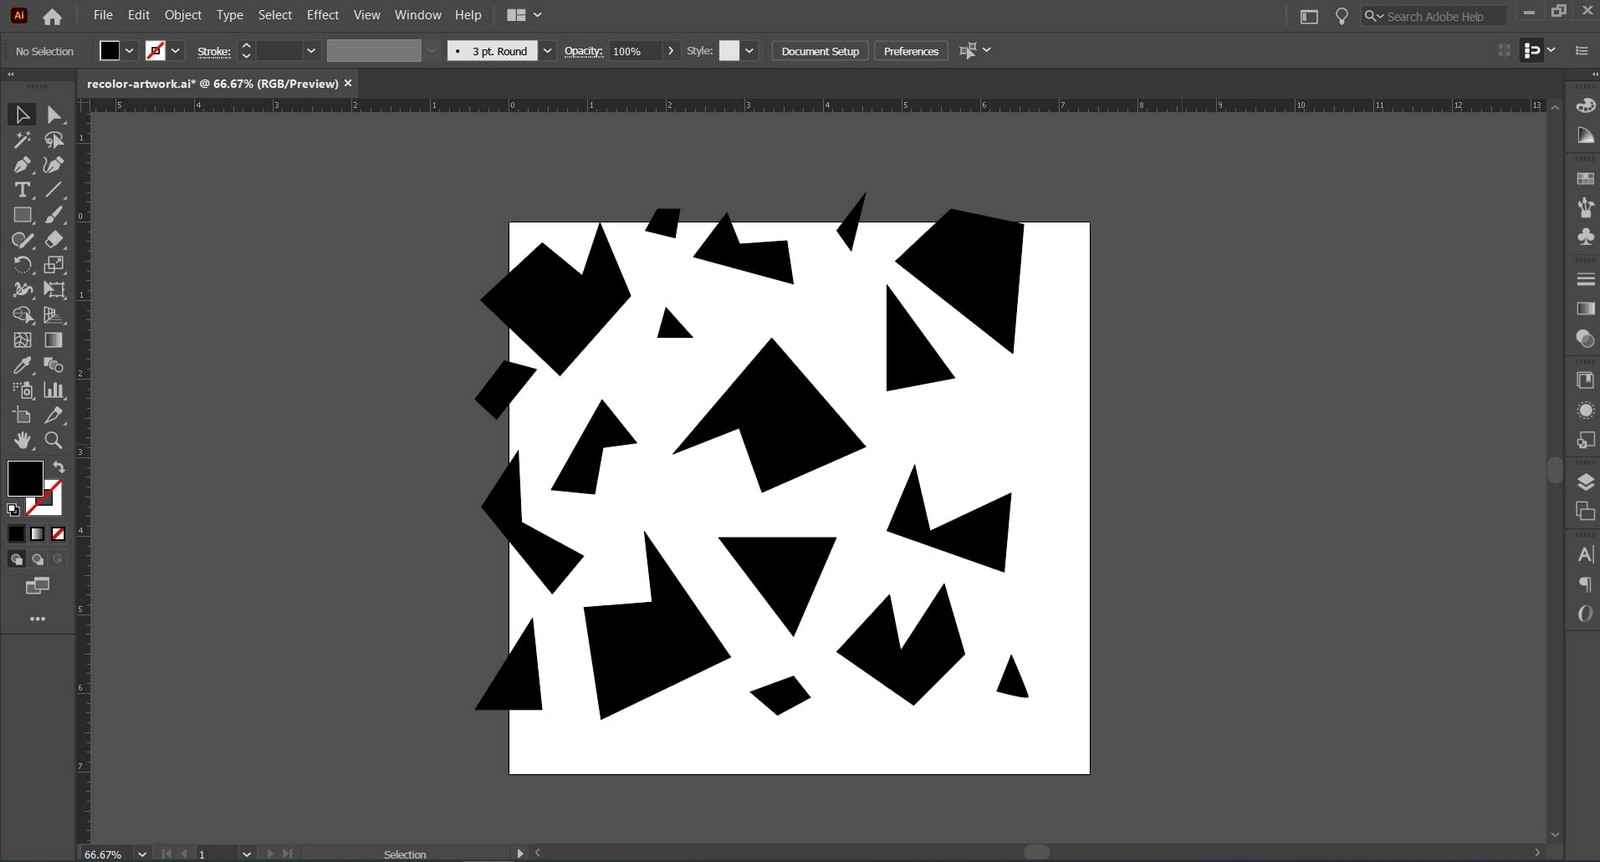Open the zoom level dropdown at 66.67%
Screen dimensions: 1600x862
pyautogui.click(x=142, y=854)
